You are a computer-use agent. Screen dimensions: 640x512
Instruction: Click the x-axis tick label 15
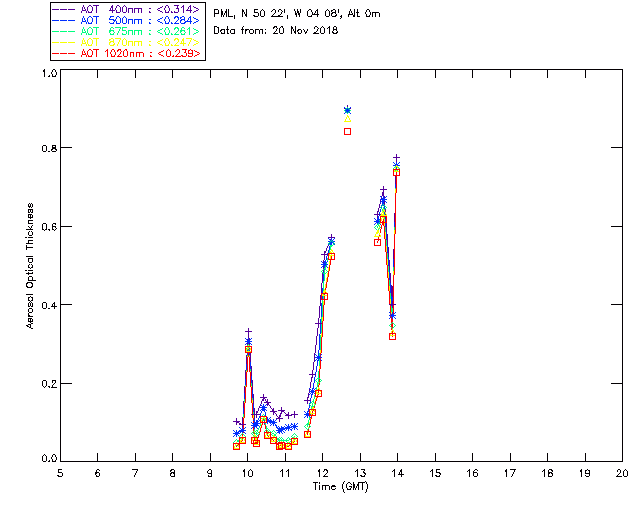tap(435, 473)
